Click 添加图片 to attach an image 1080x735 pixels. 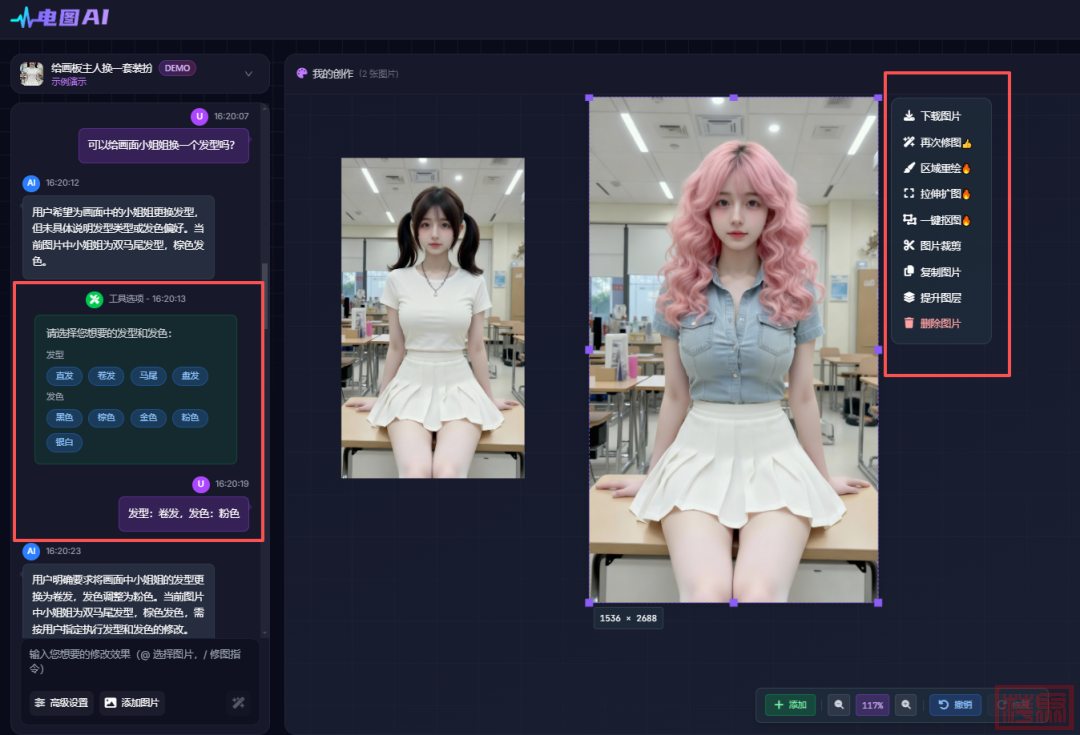(133, 703)
